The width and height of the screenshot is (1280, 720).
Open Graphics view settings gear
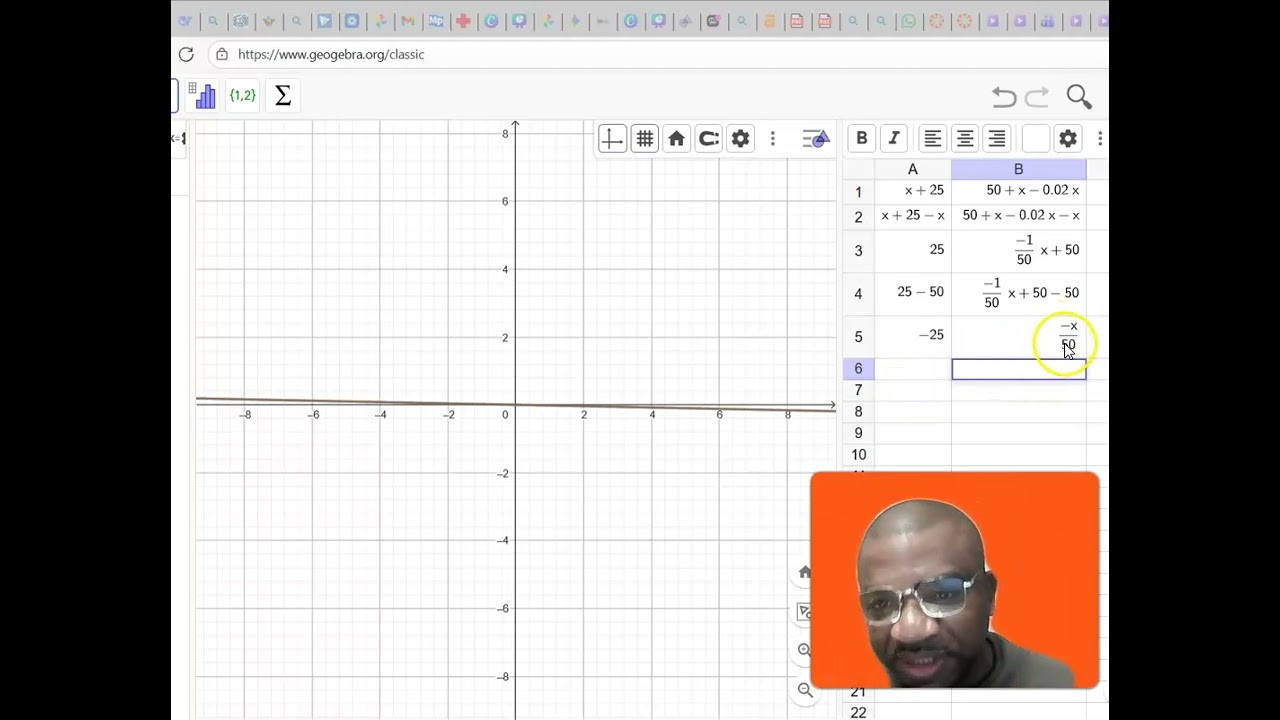click(x=741, y=139)
